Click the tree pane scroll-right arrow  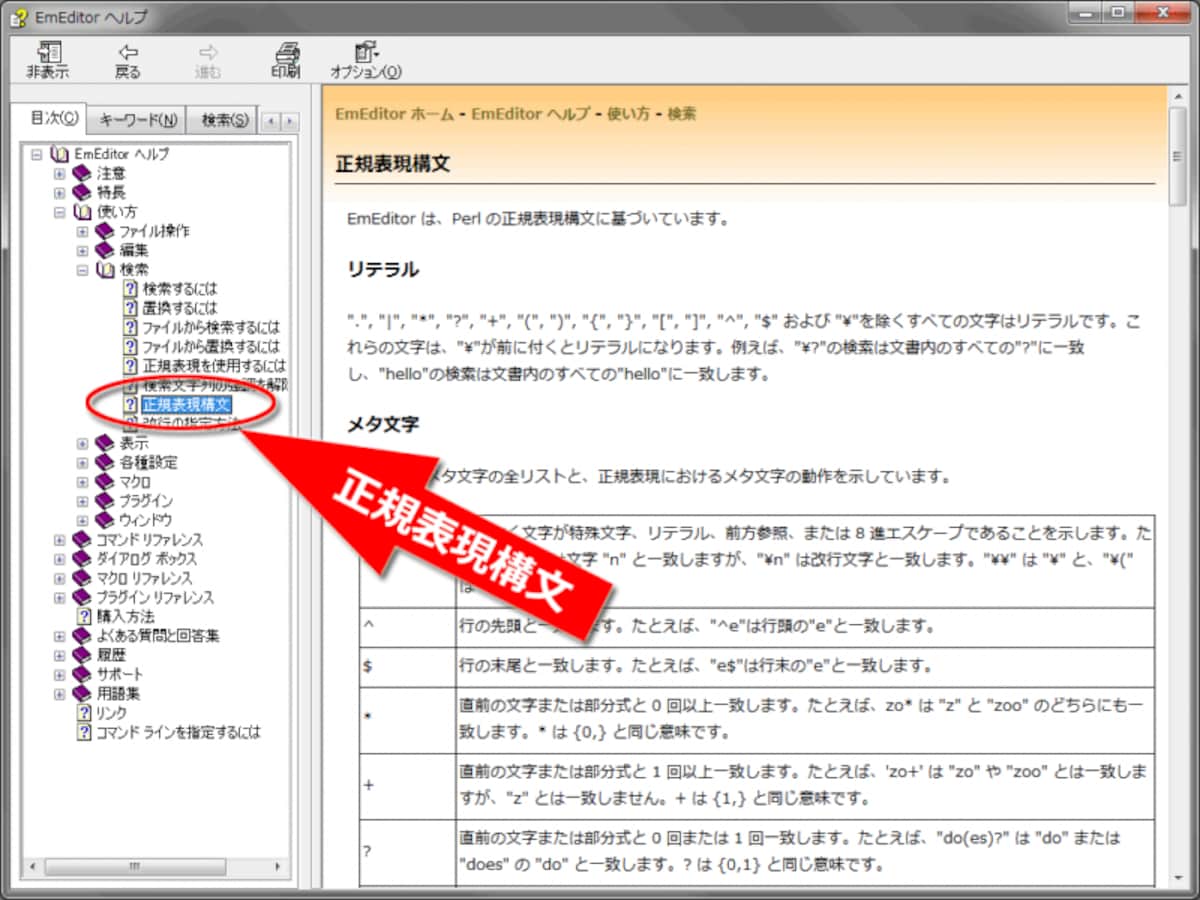tap(278, 867)
